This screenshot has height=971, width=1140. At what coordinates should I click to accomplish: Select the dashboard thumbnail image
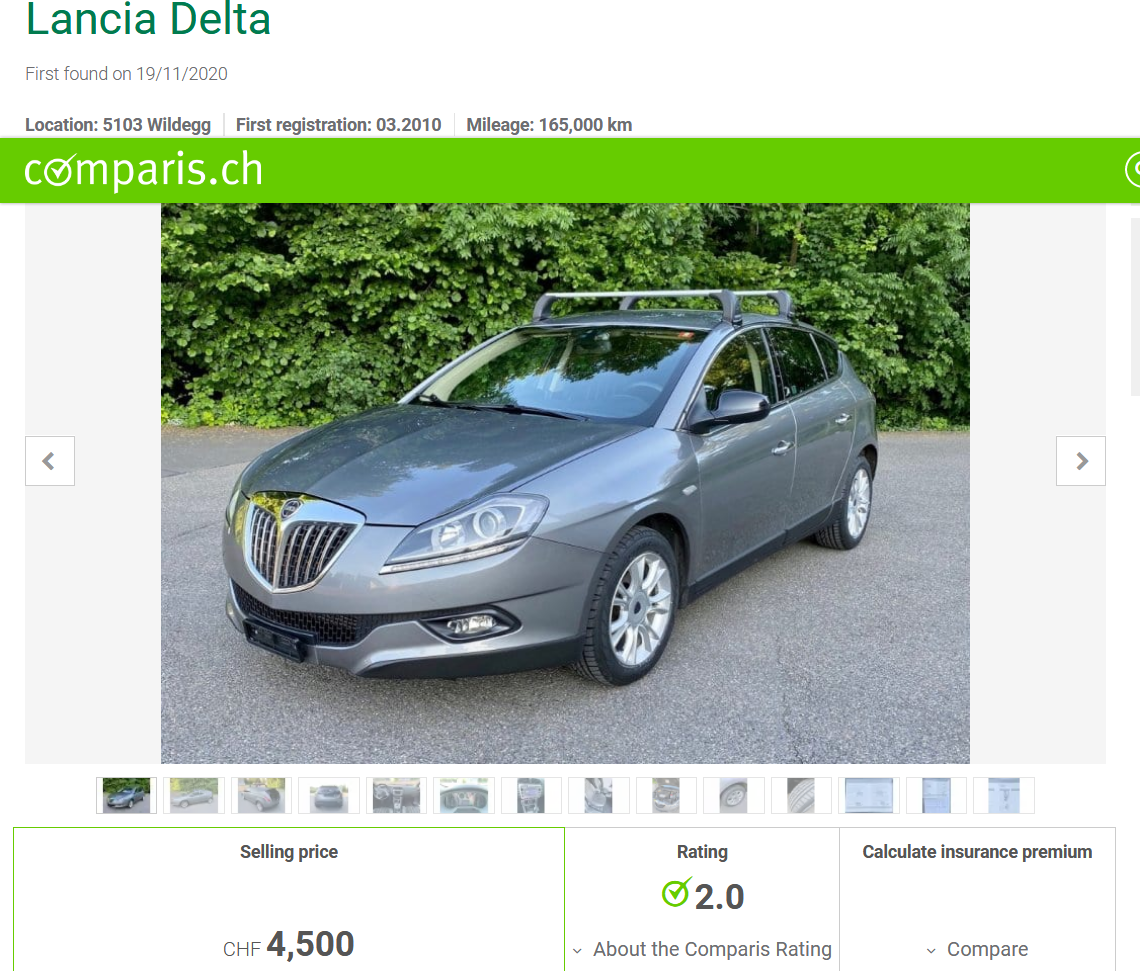(x=464, y=795)
